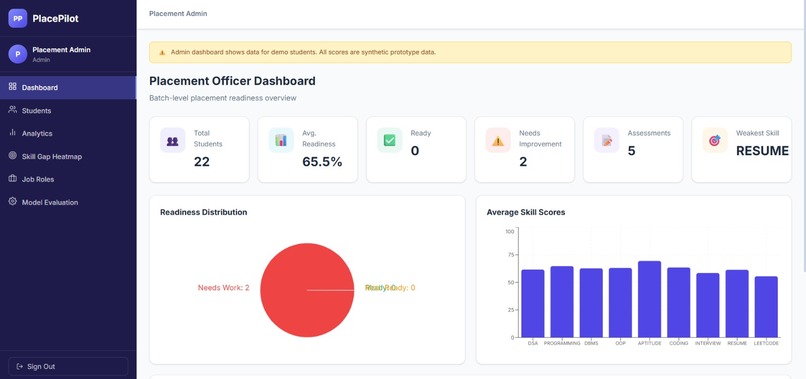The width and height of the screenshot is (806, 379).
Task: Click the Placement Officer Dashboard heading
Action: coord(232,81)
